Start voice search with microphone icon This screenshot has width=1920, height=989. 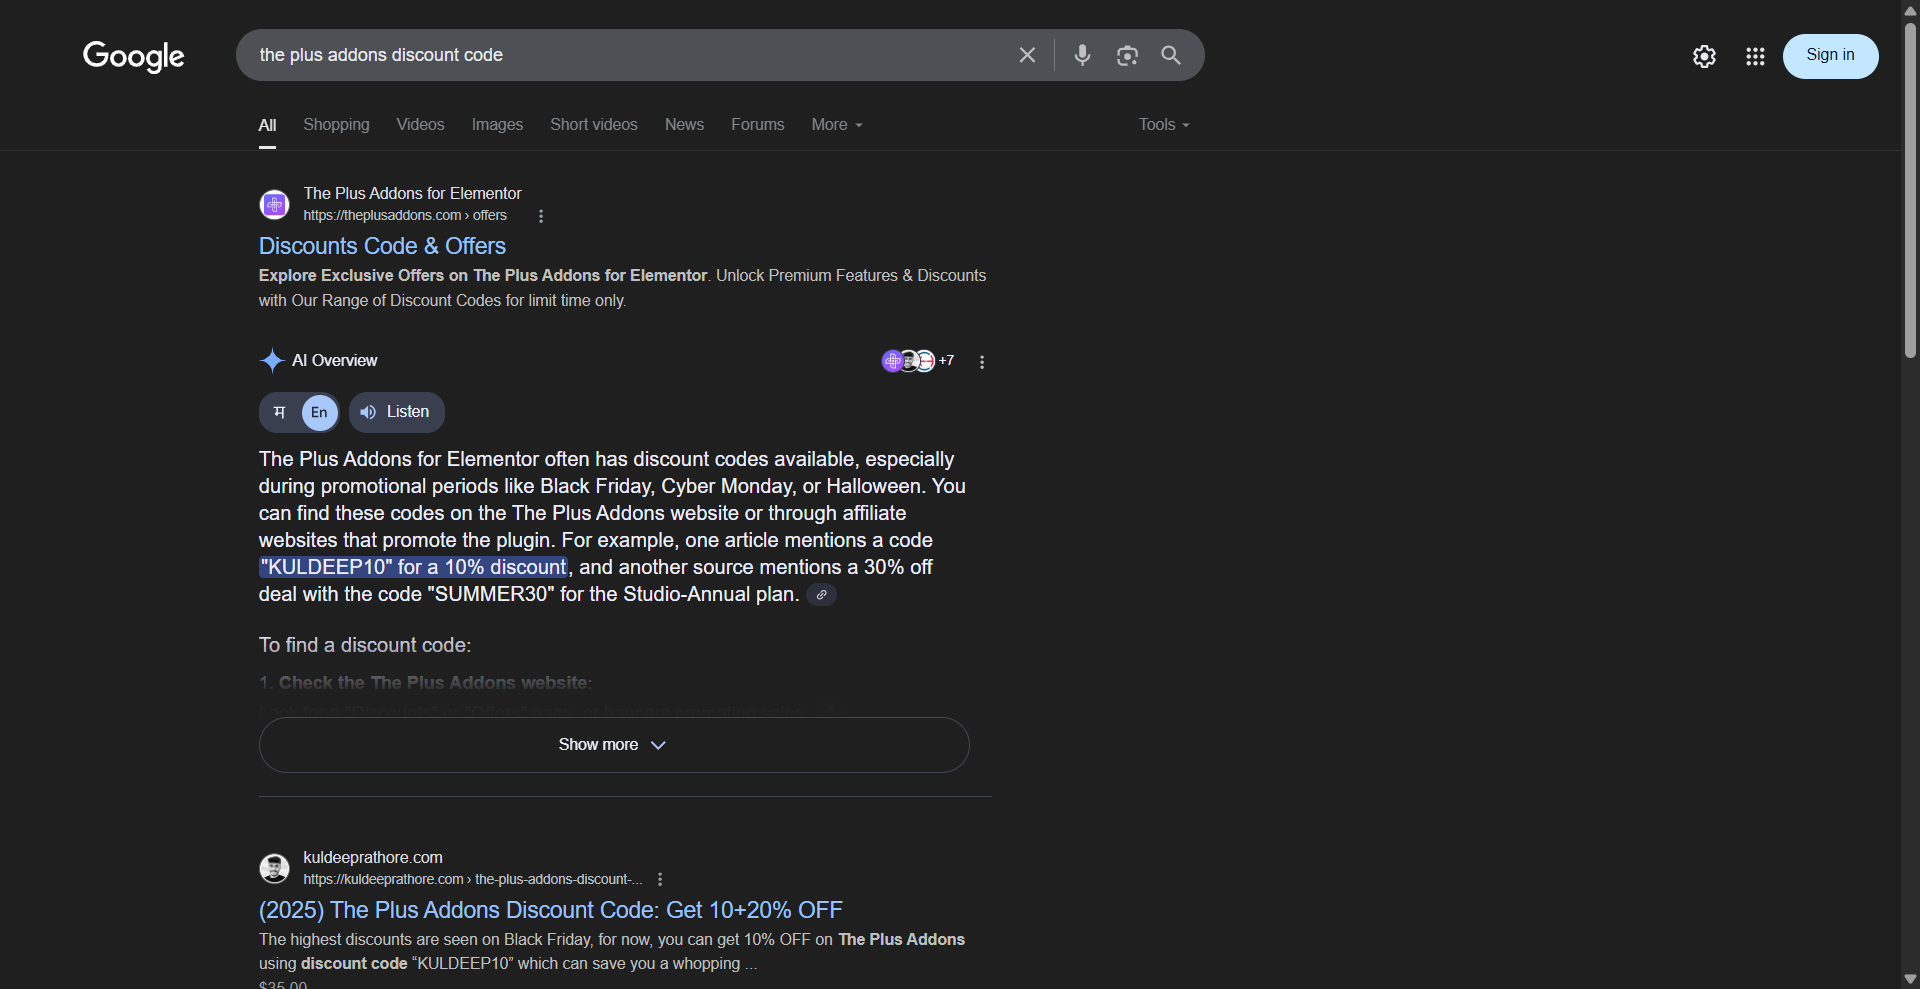coord(1082,55)
